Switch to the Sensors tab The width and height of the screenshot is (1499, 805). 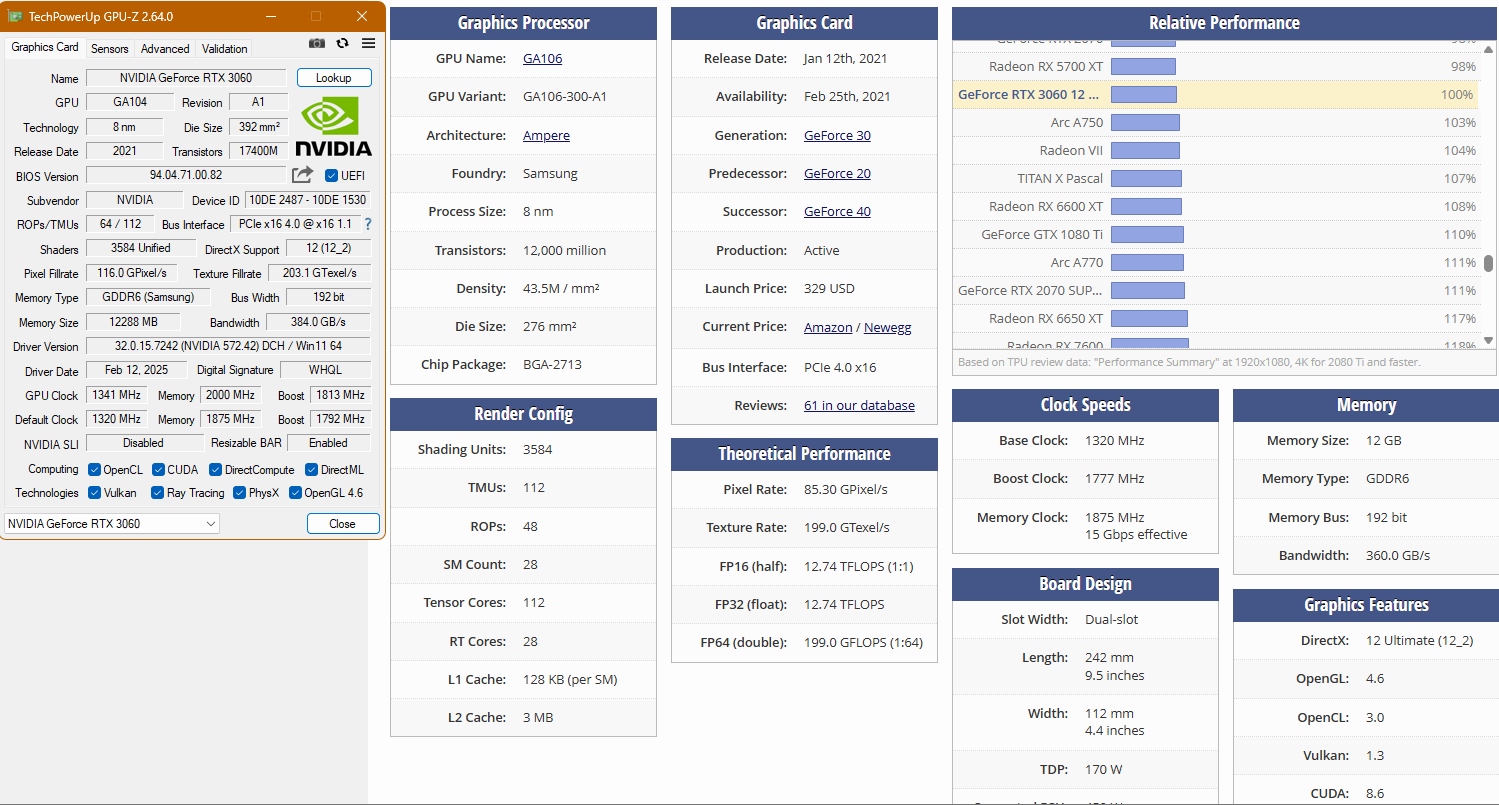coord(110,48)
